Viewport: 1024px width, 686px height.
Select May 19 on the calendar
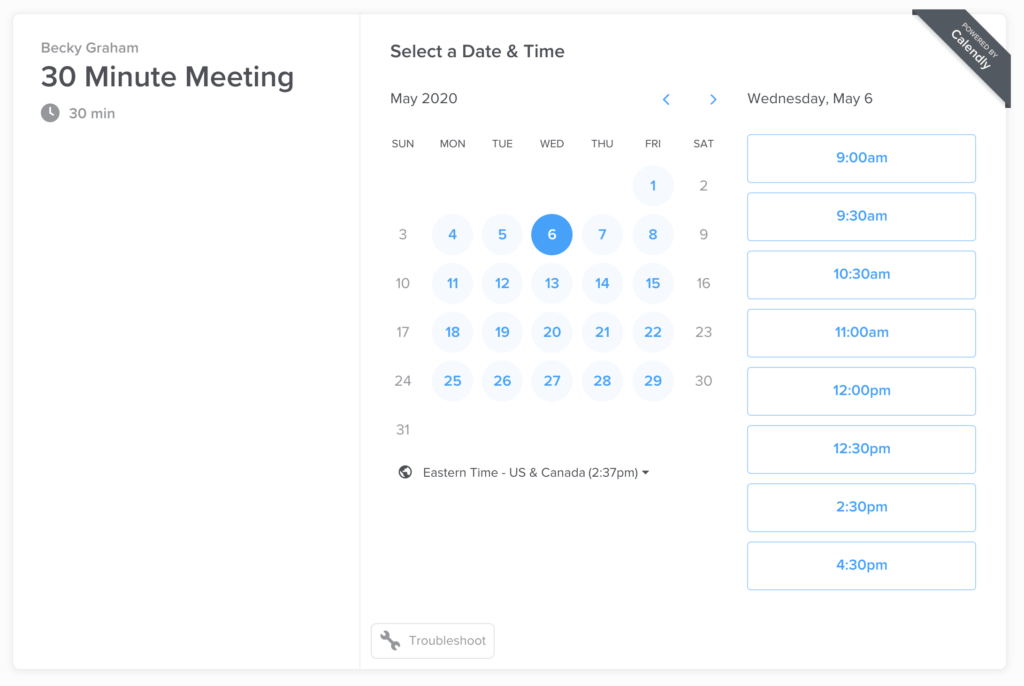click(502, 332)
